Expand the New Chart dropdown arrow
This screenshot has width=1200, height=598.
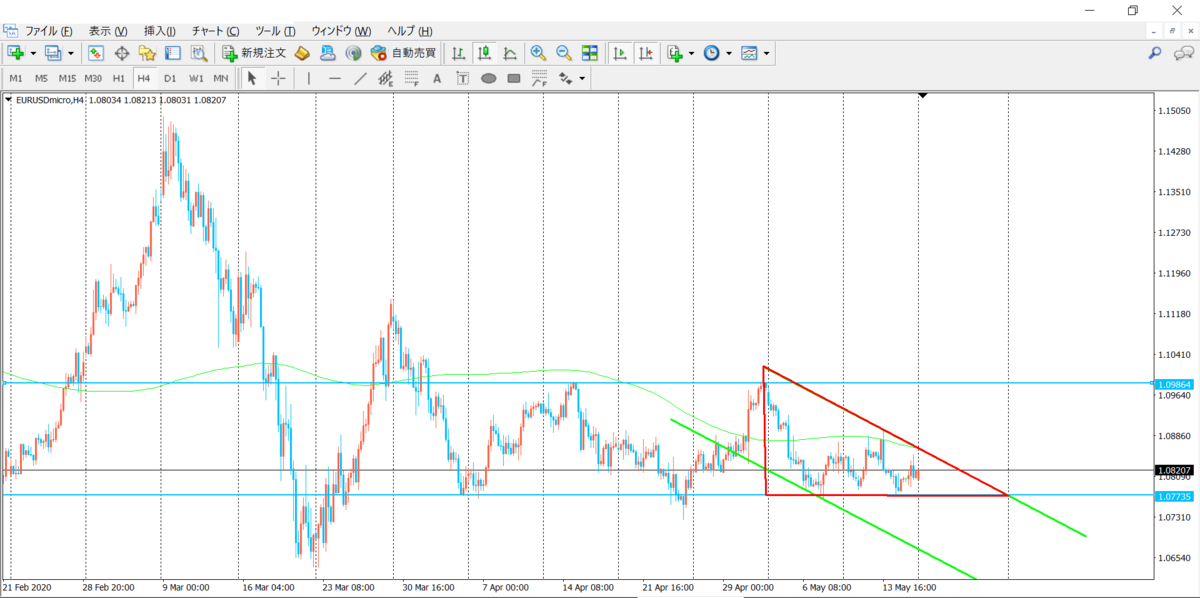pos(33,53)
